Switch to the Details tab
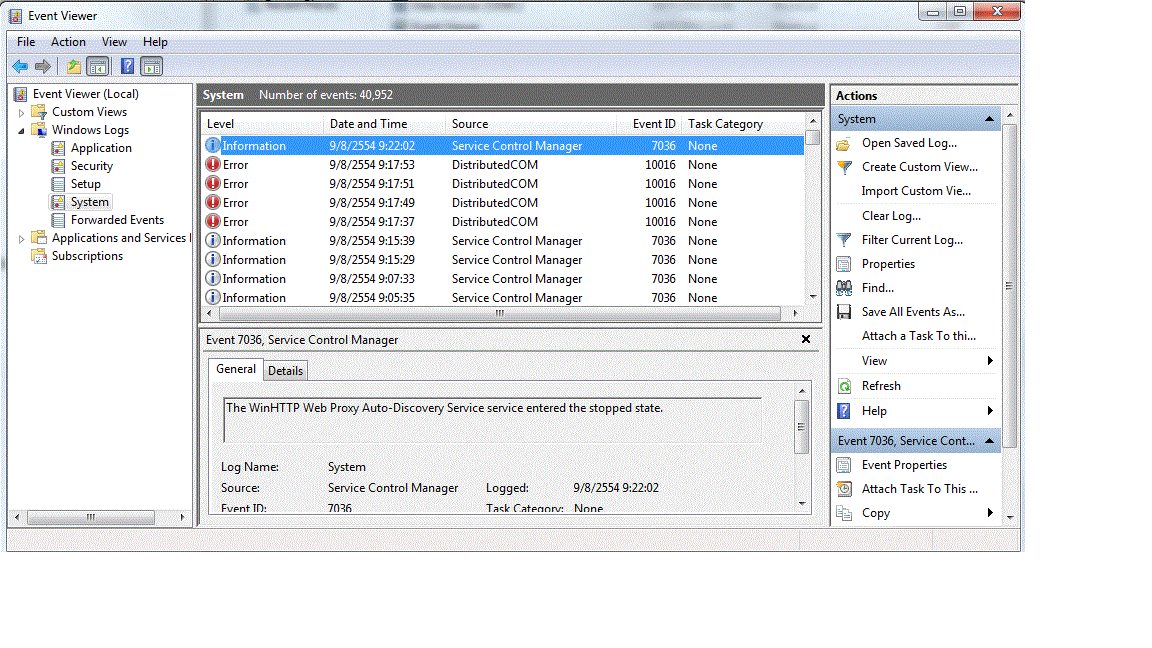Screen dimensions: 1152x648 click(285, 371)
